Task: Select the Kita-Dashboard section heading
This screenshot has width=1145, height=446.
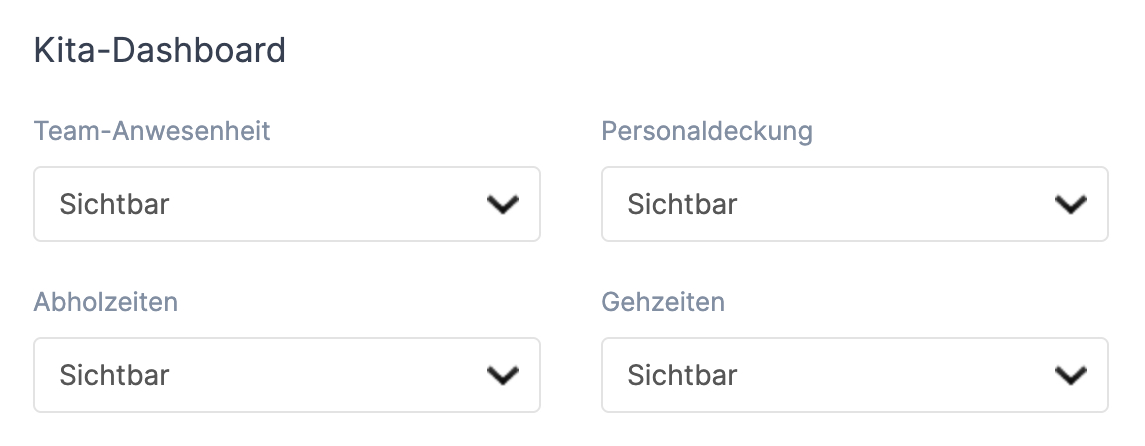Action: pos(160,50)
